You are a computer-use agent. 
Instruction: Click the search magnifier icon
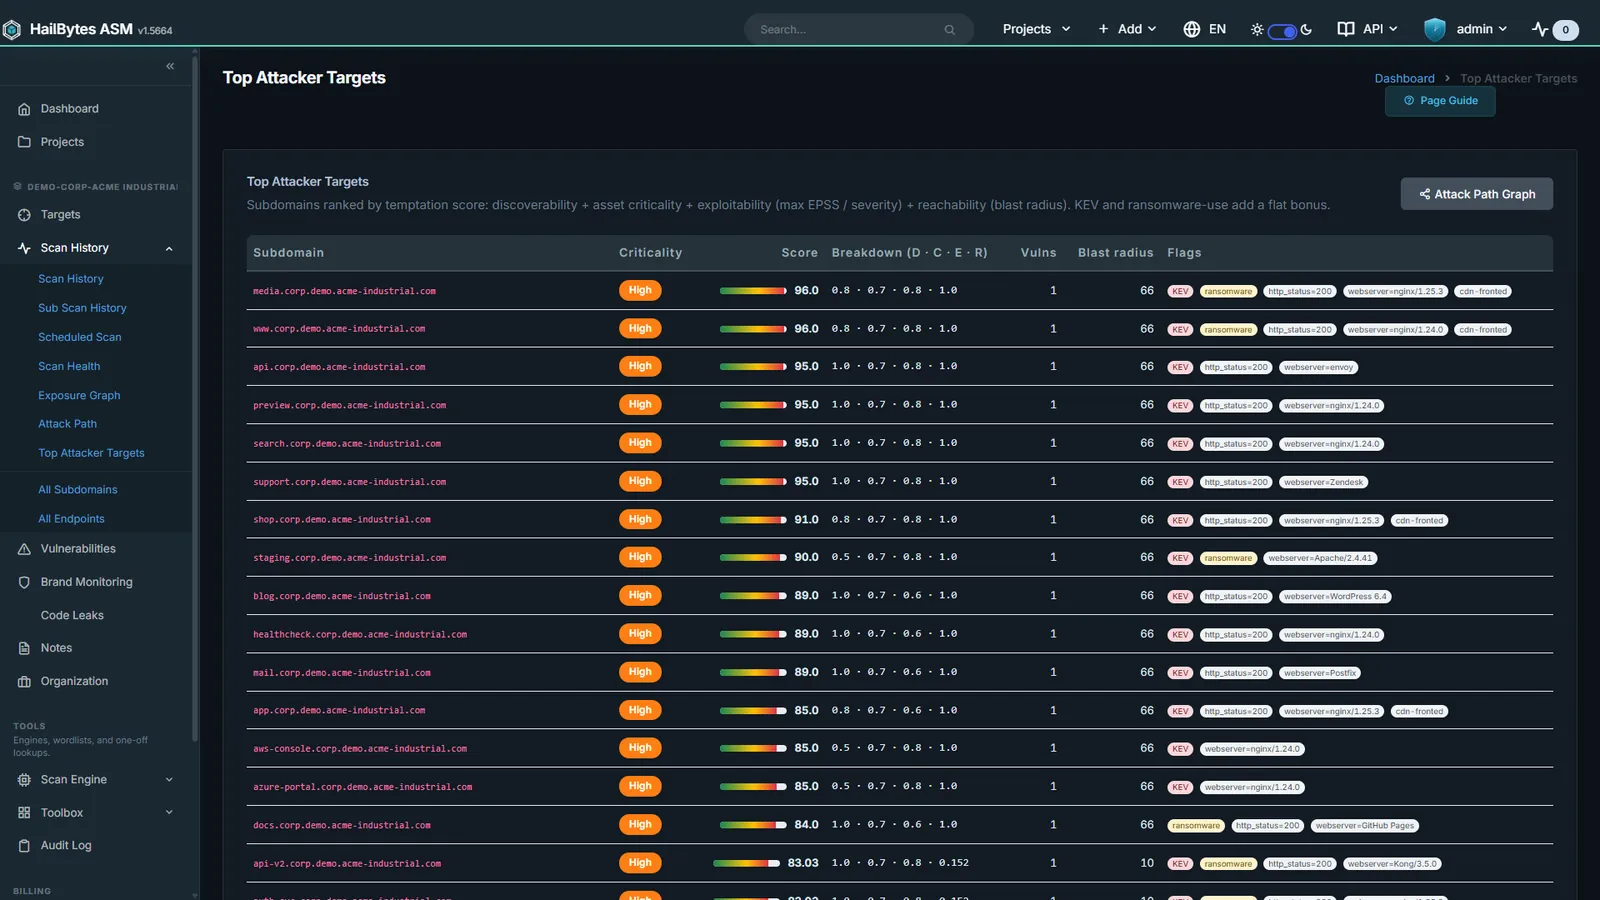[950, 30]
